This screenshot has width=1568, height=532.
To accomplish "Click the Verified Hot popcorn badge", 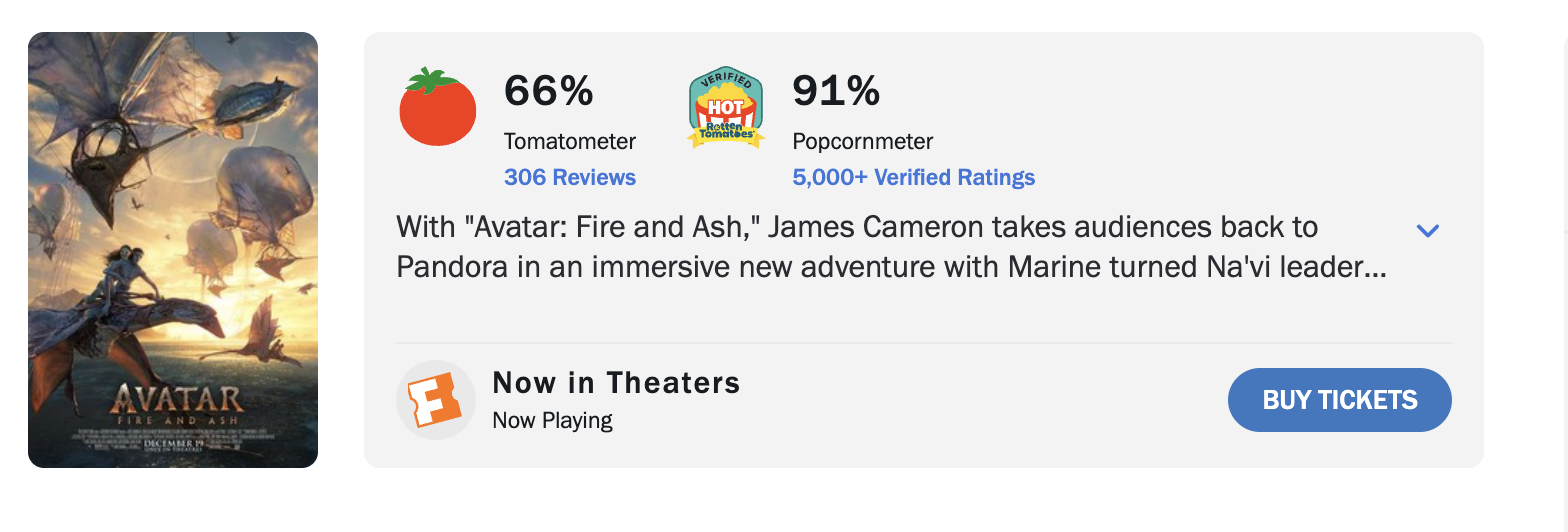I will coord(726,108).
